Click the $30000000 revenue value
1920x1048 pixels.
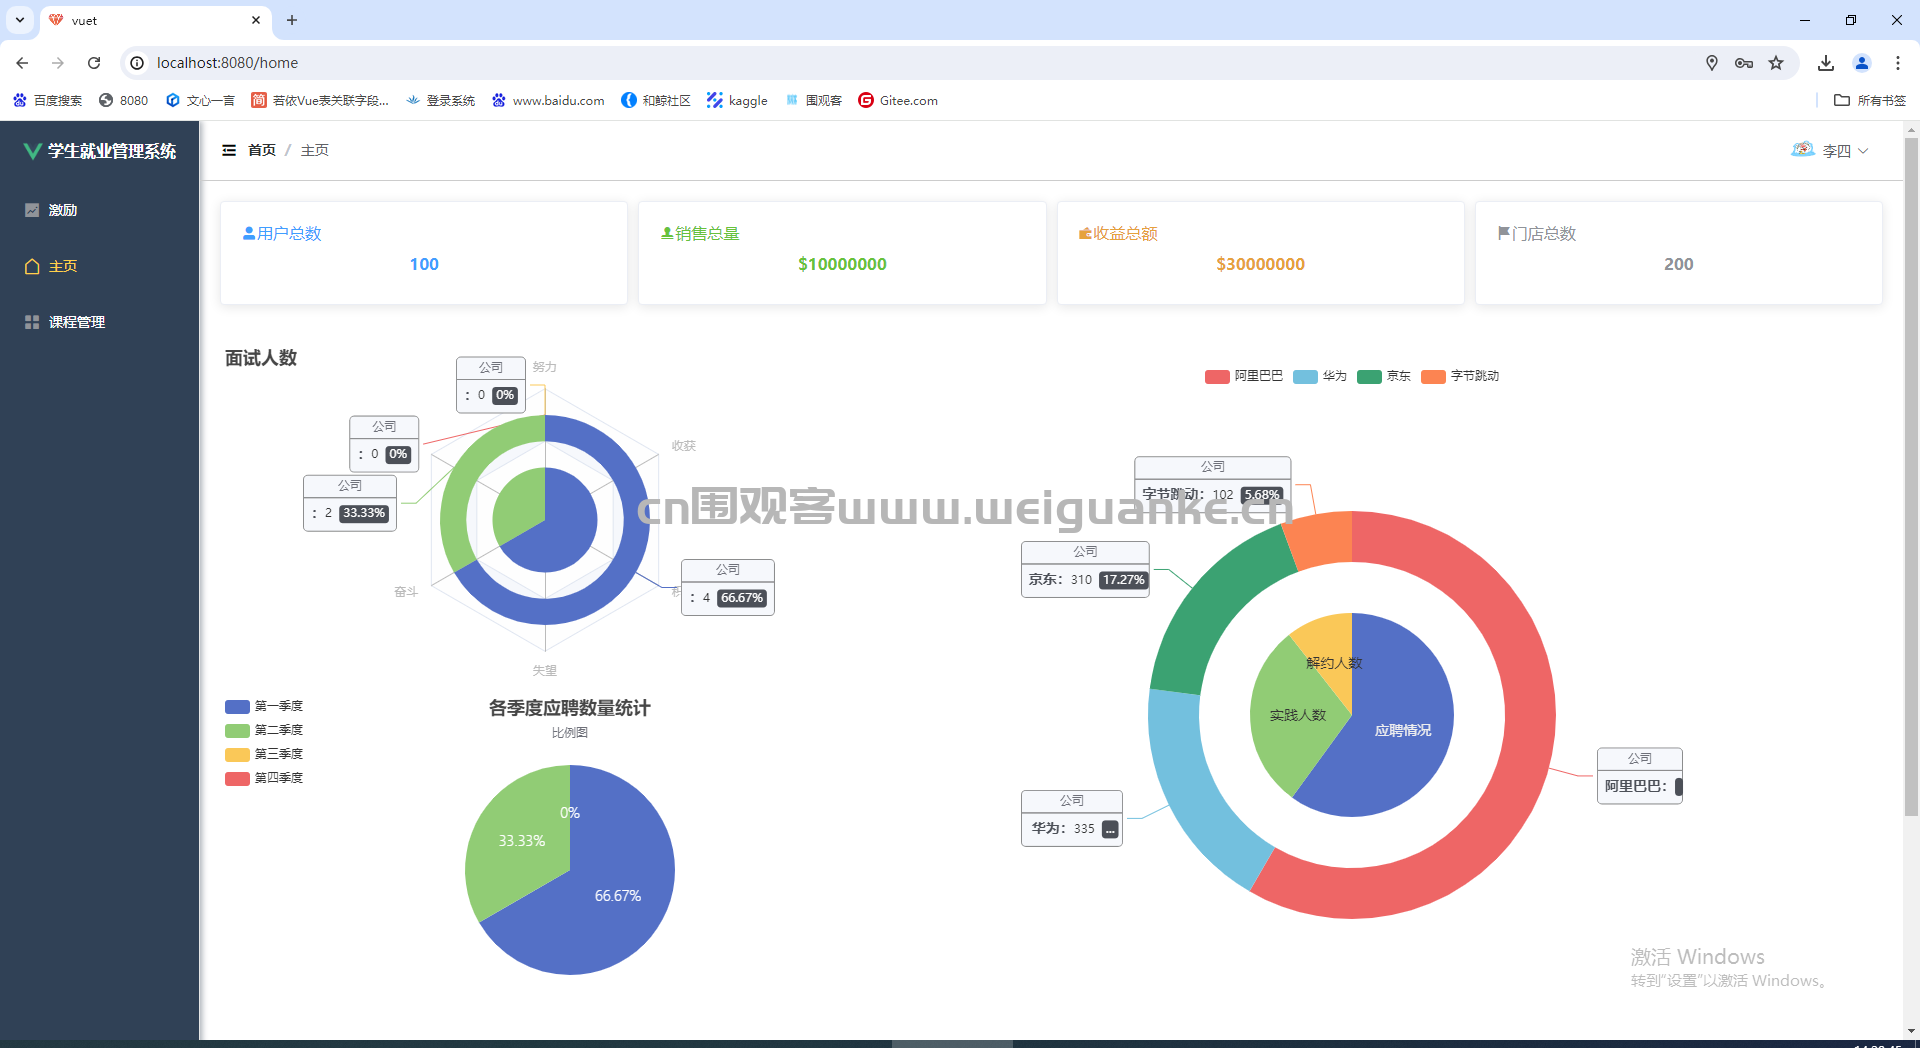tap(1260, 264)
